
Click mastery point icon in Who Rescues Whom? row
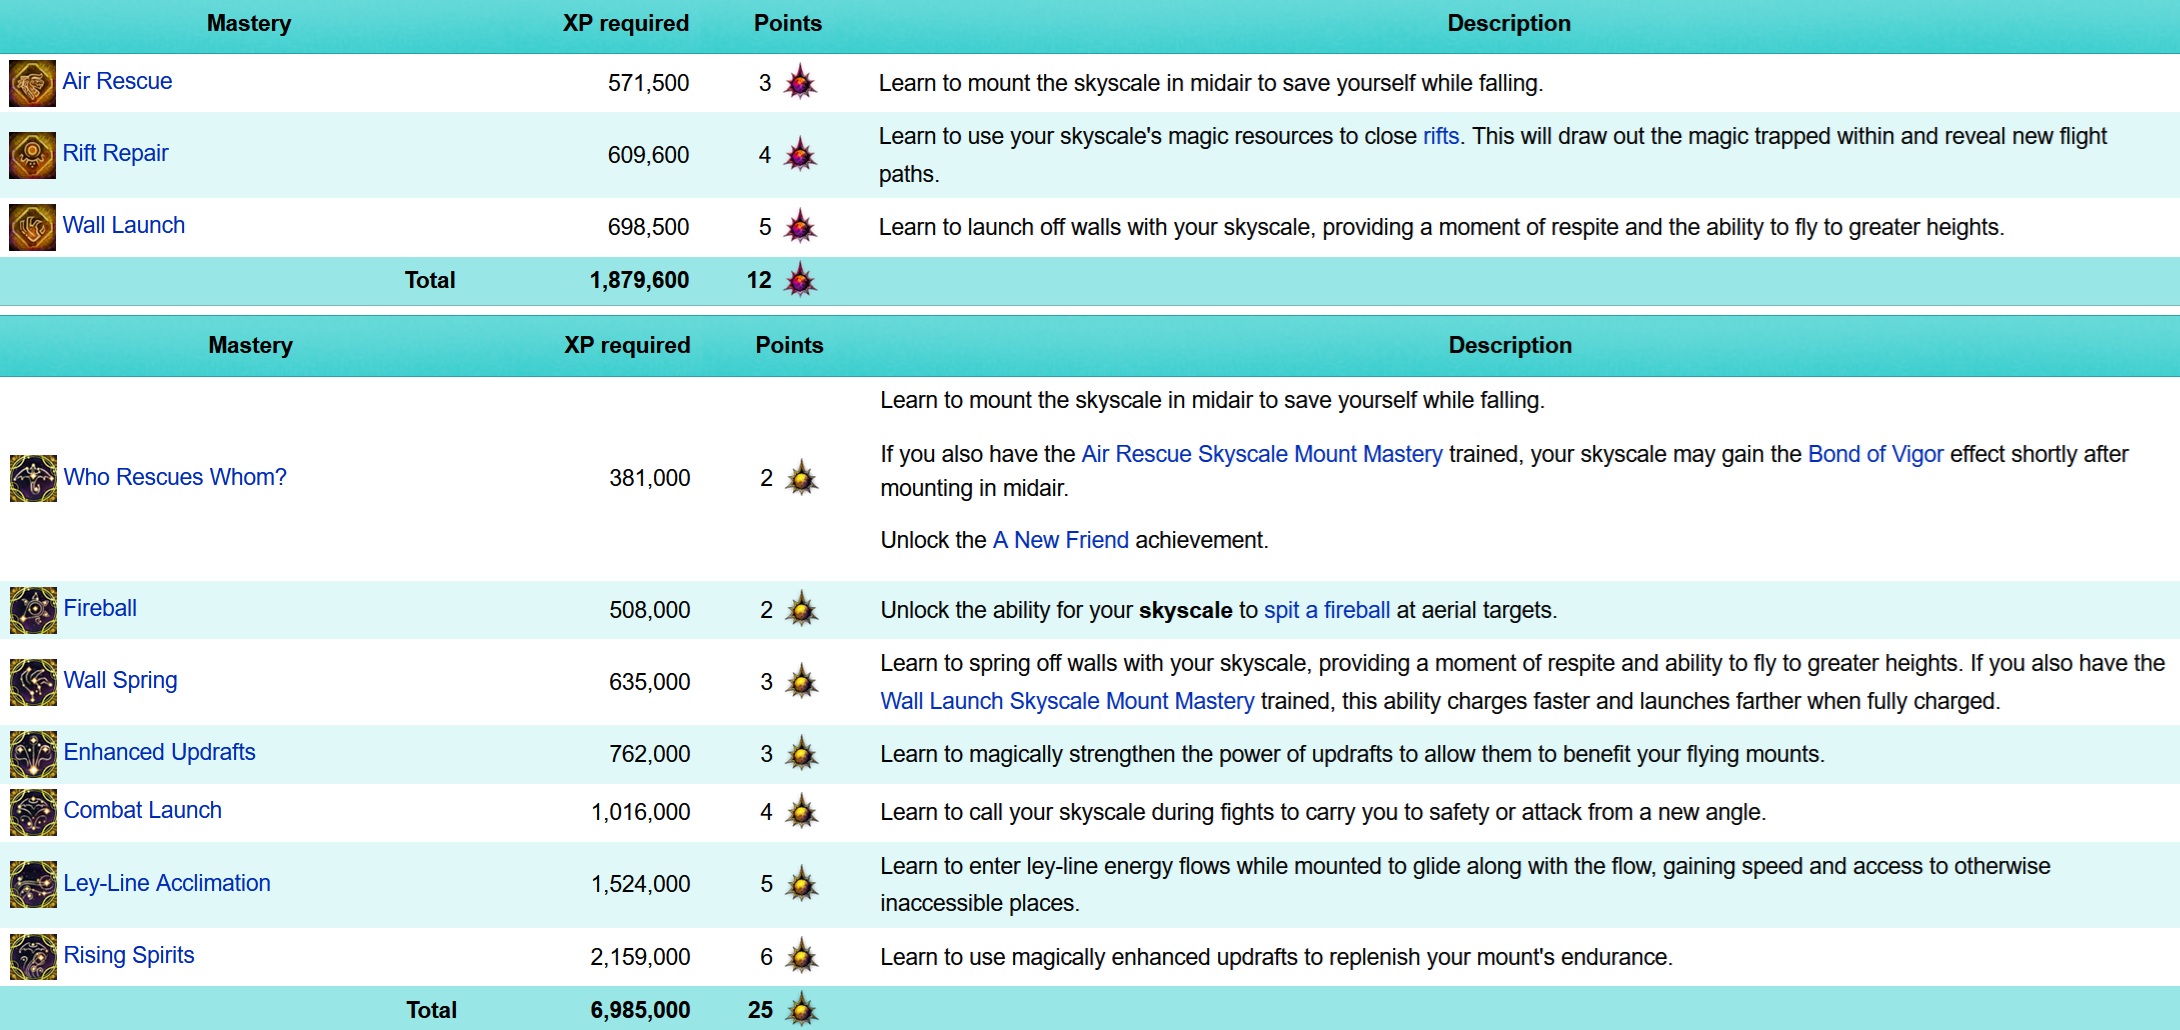click(x=801, y=478)
